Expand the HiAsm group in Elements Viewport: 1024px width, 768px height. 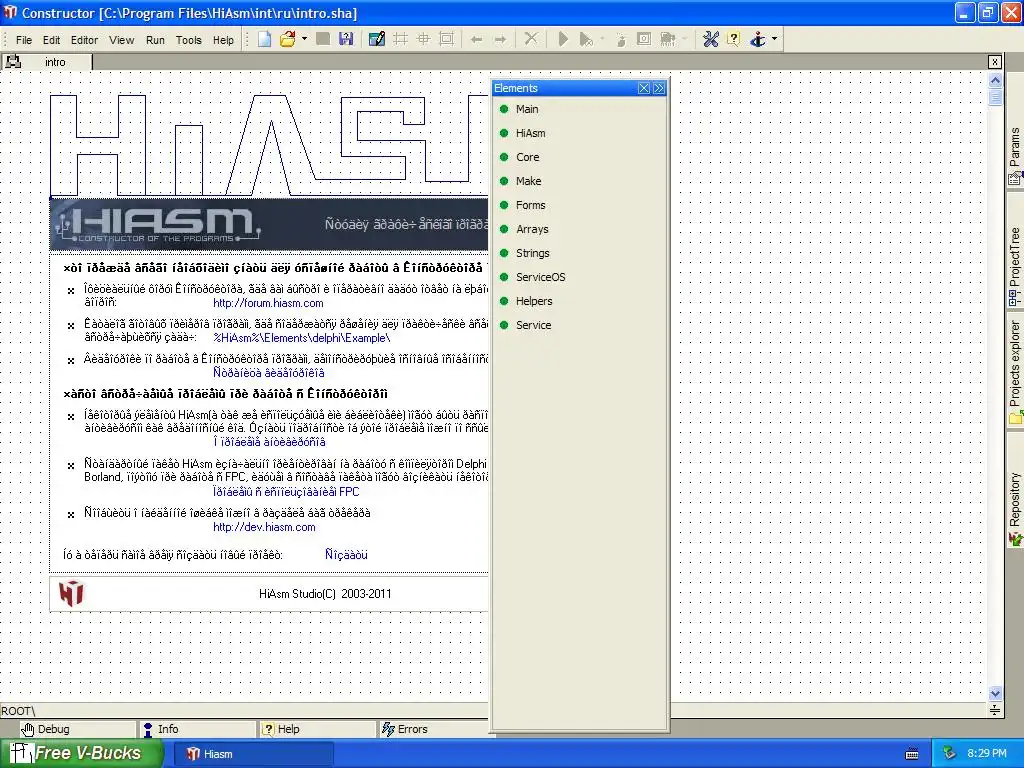(530, 133)
